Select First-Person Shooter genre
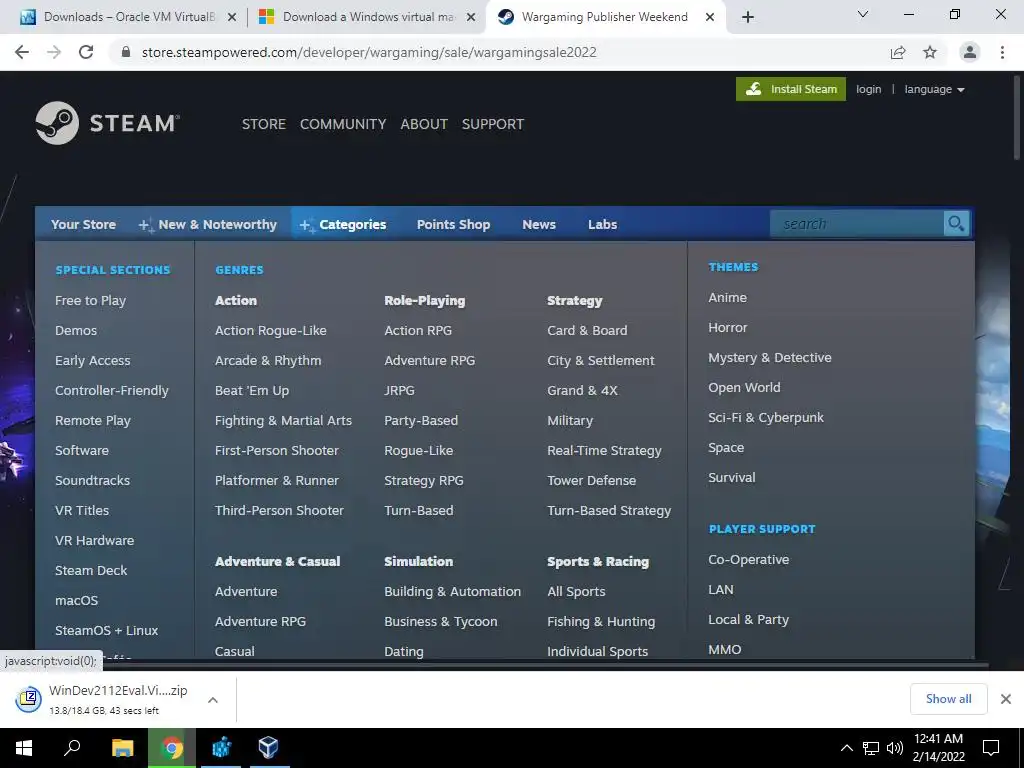This screenshot has height=768, width=1024. click(277, 451)
